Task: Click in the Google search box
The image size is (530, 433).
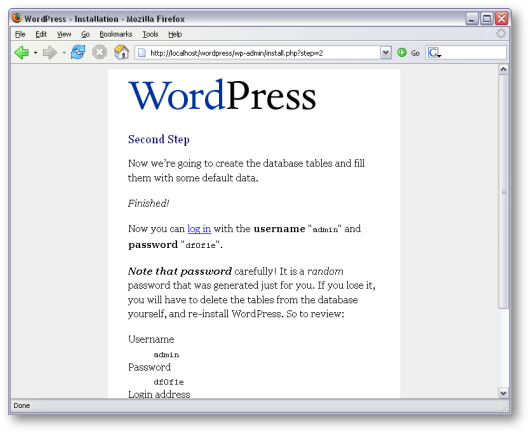Action: [x=473, y=53]
